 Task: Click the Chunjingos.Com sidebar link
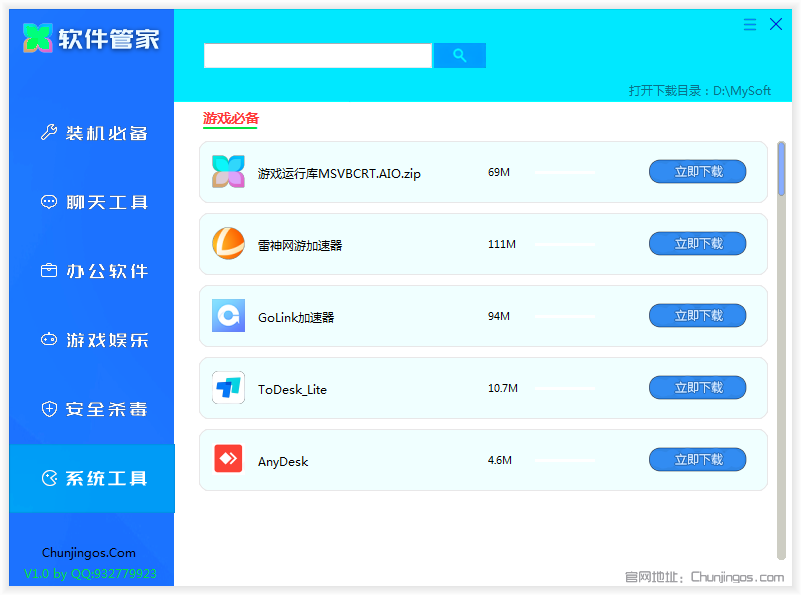(x=89, y=553)
